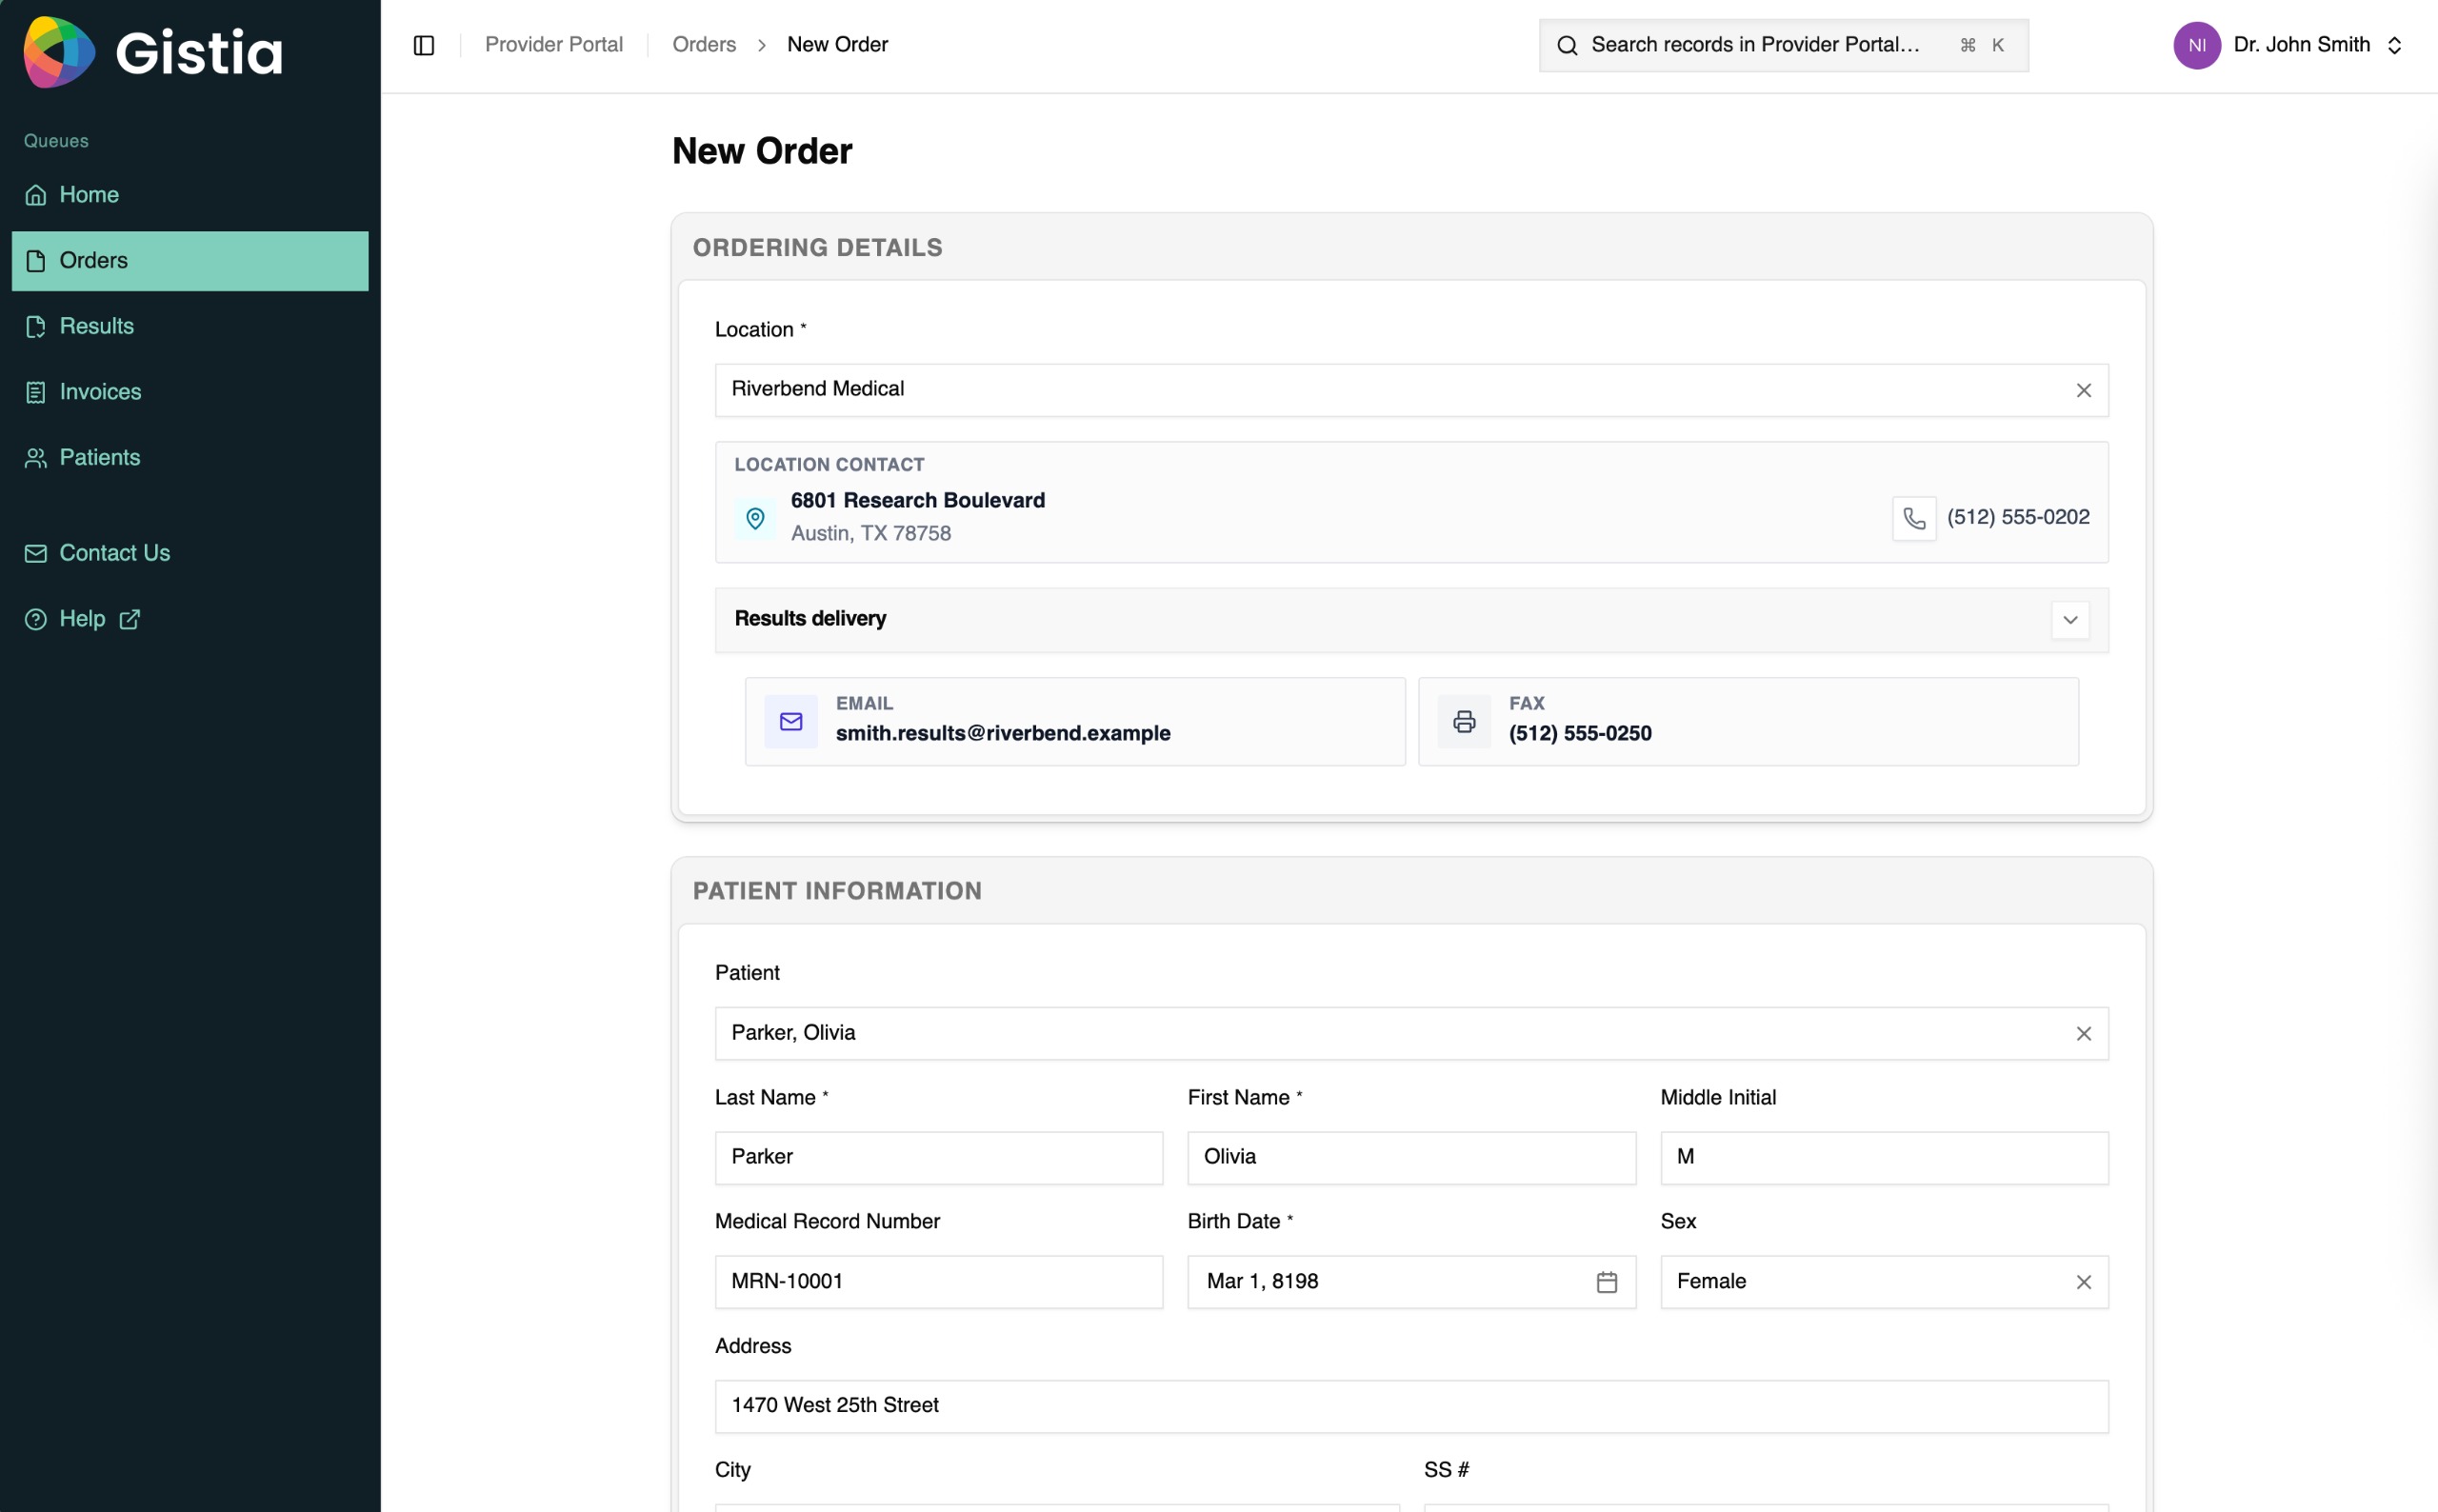Click the Last Name field
This screenshot has width=2438, height=1512.
point(939,1158)
